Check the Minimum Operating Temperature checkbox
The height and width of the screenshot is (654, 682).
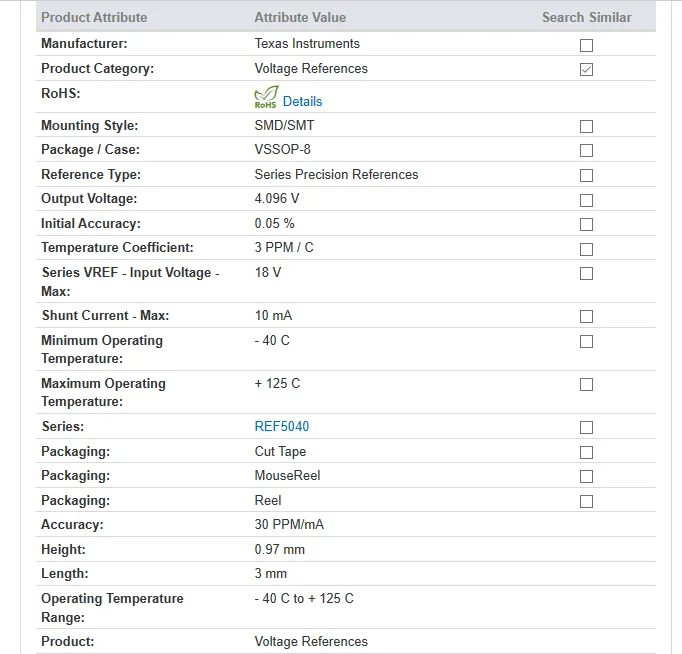pos(586,342)
